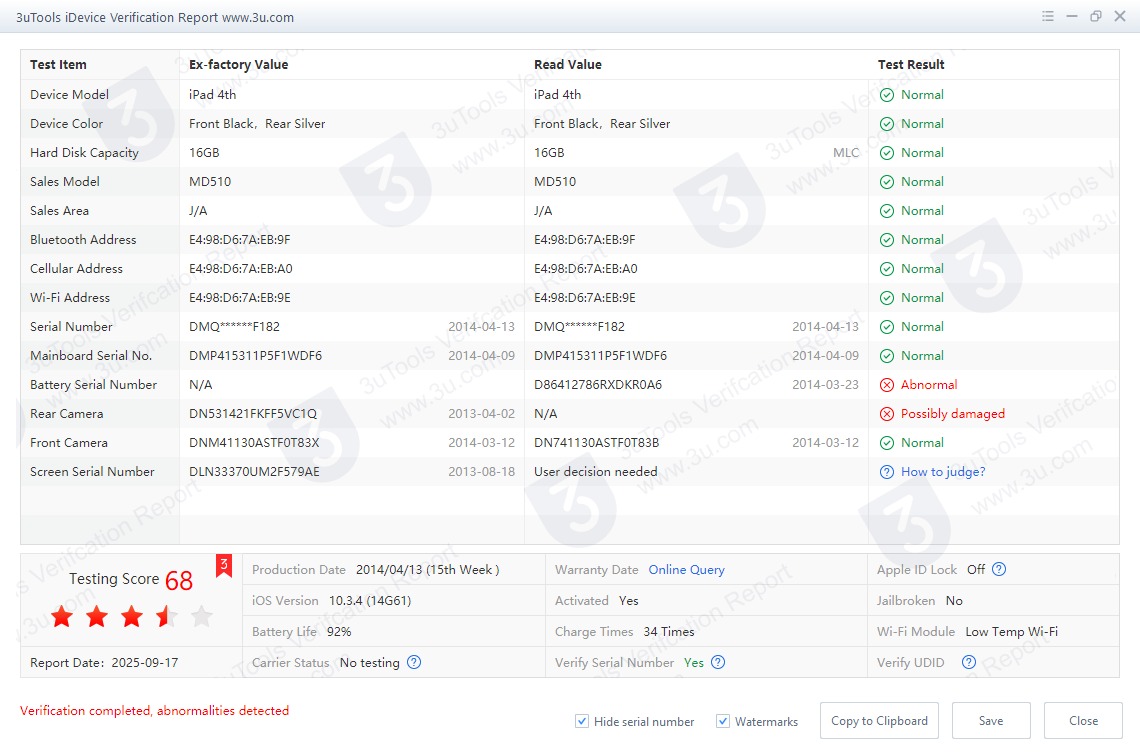1140x756 pixels.
Task: Click the Read Value column header
Action: pyautogui.click(x=568, y=65)
